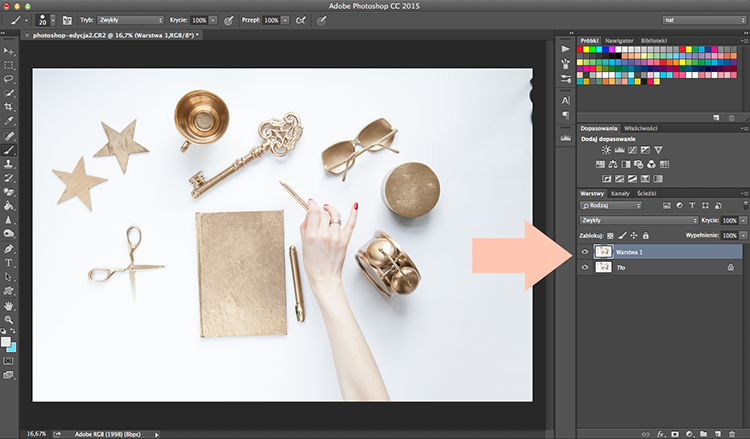Toggle airbrush mode in options bar
This screenshot has height=439, width=750.
click(301, 20)
